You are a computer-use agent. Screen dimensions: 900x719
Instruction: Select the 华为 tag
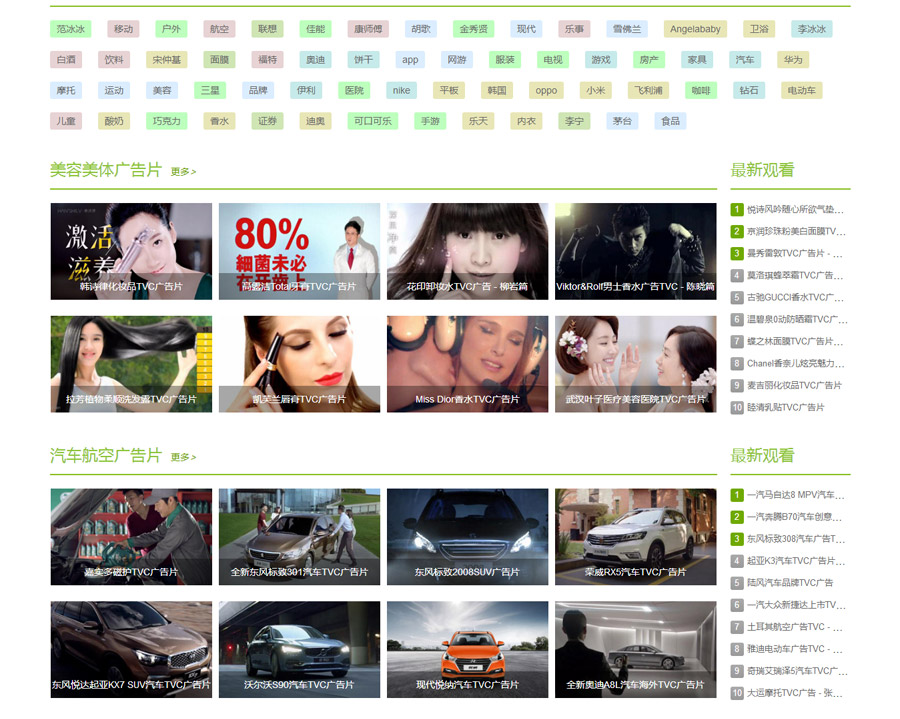[x=793, y=59]
